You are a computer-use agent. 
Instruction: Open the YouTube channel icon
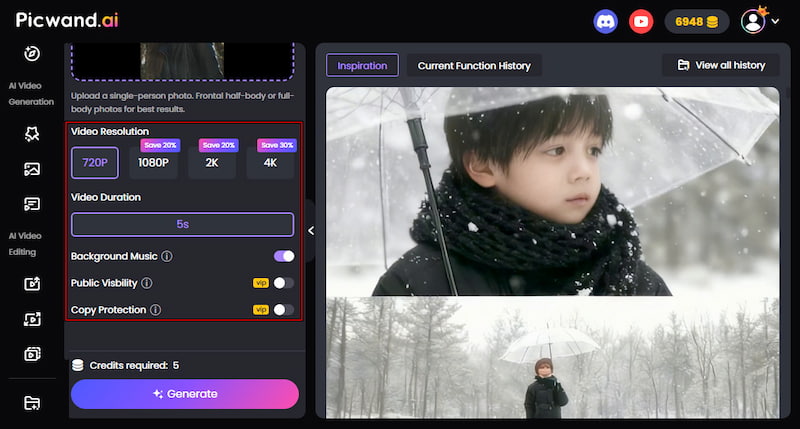pos(641,22)
